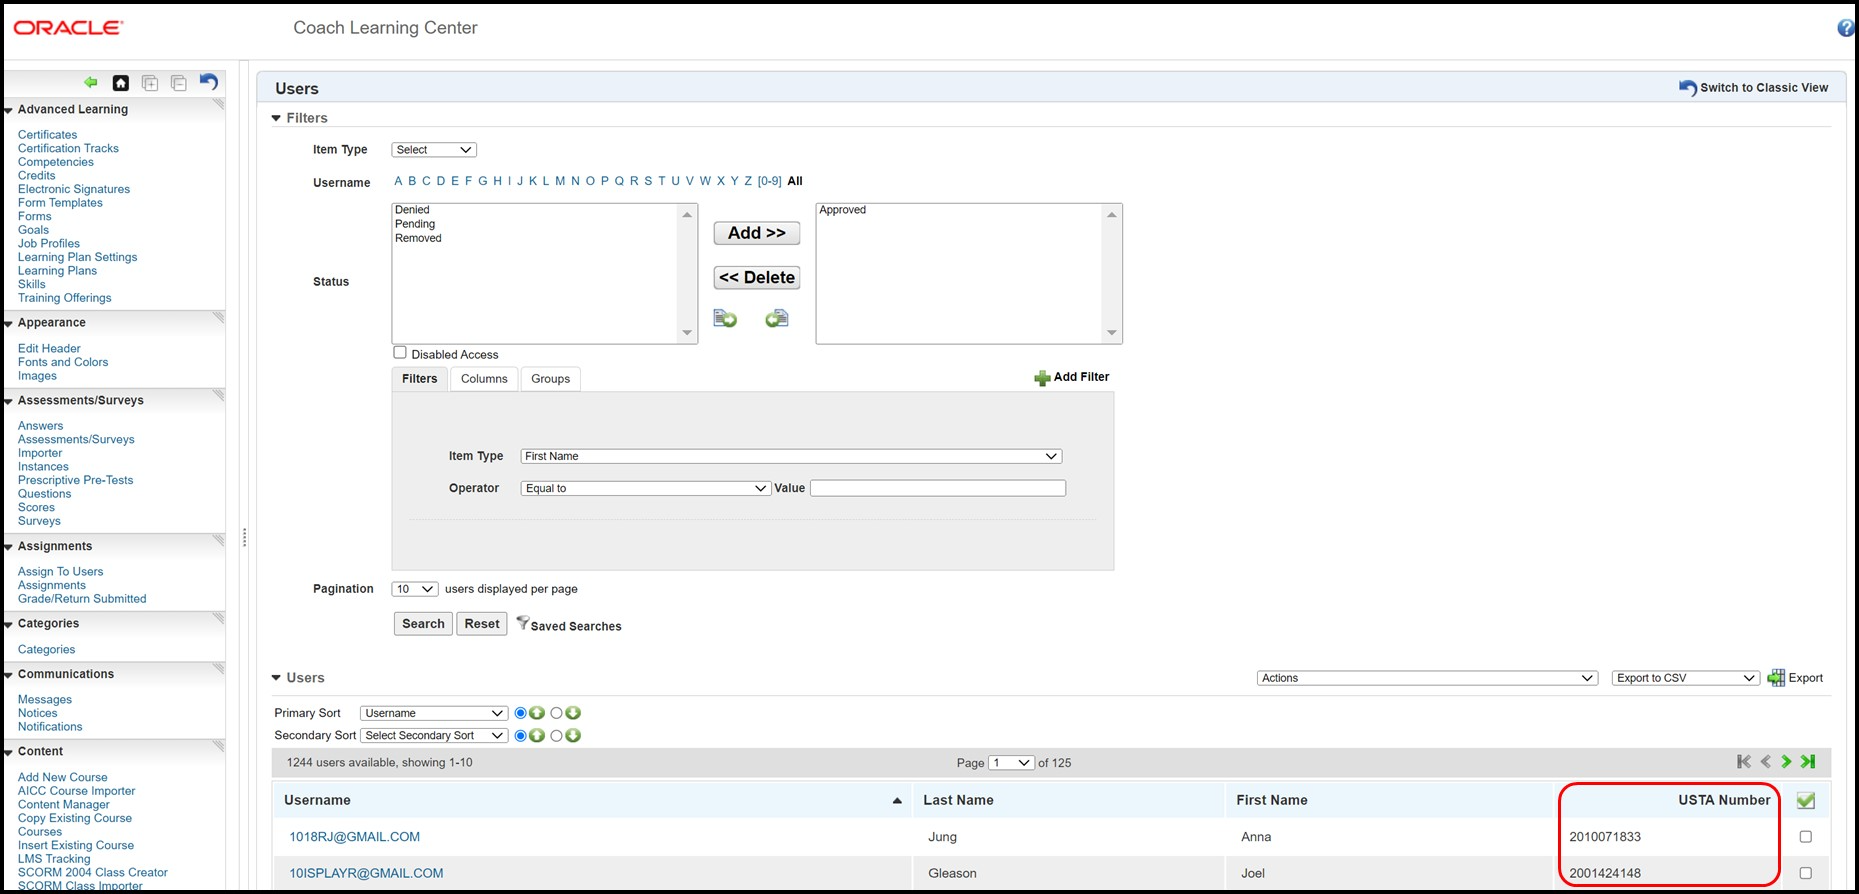Click the Status list scrollbar down arrow
This screenshot has height=894, width=1859.
point(687,333)
